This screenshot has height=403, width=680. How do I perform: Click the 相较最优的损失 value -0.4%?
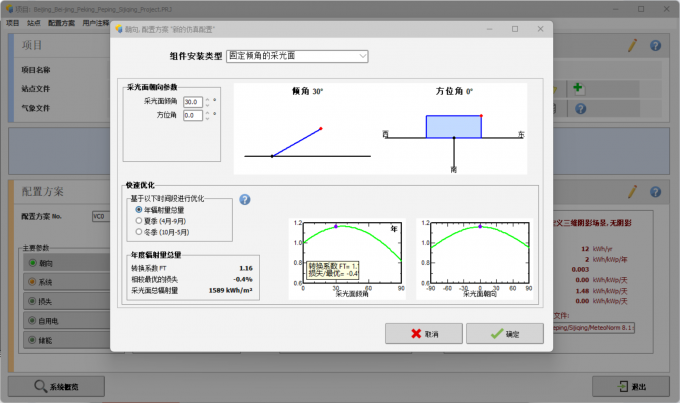[x=243, y=279]
